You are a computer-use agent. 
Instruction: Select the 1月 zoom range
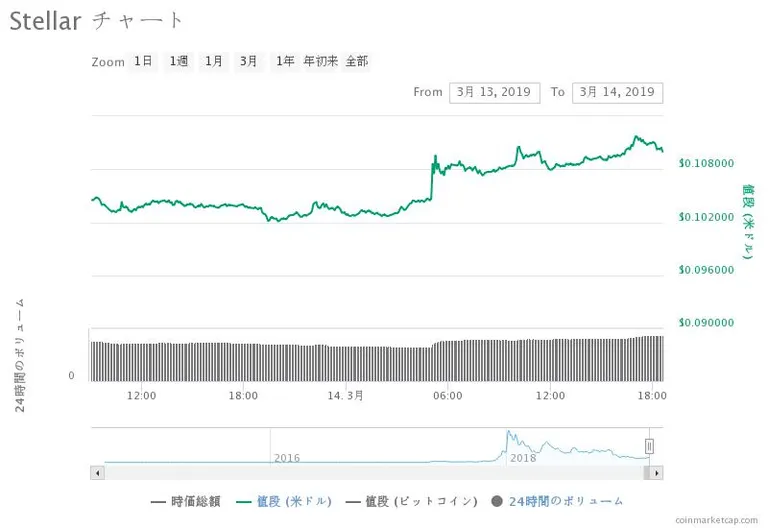click(x=214, y=61)
